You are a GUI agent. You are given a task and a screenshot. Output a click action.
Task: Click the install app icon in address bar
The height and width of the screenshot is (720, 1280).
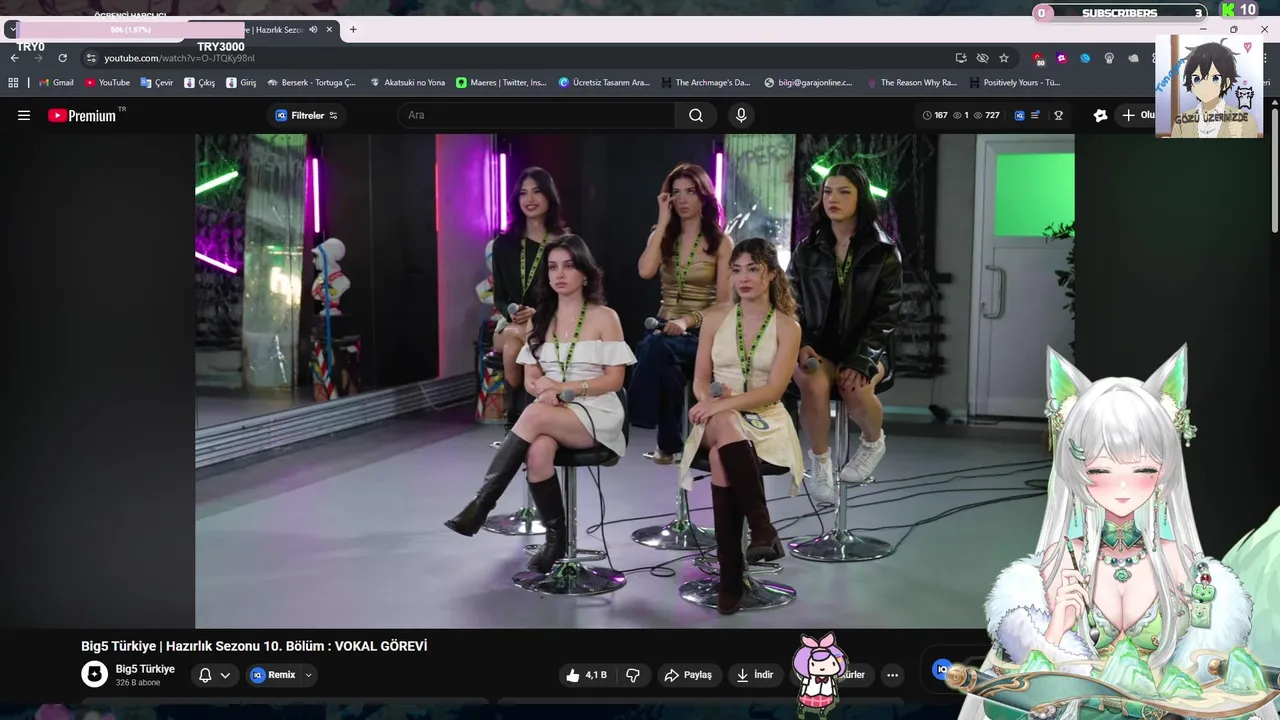(961, 58)
